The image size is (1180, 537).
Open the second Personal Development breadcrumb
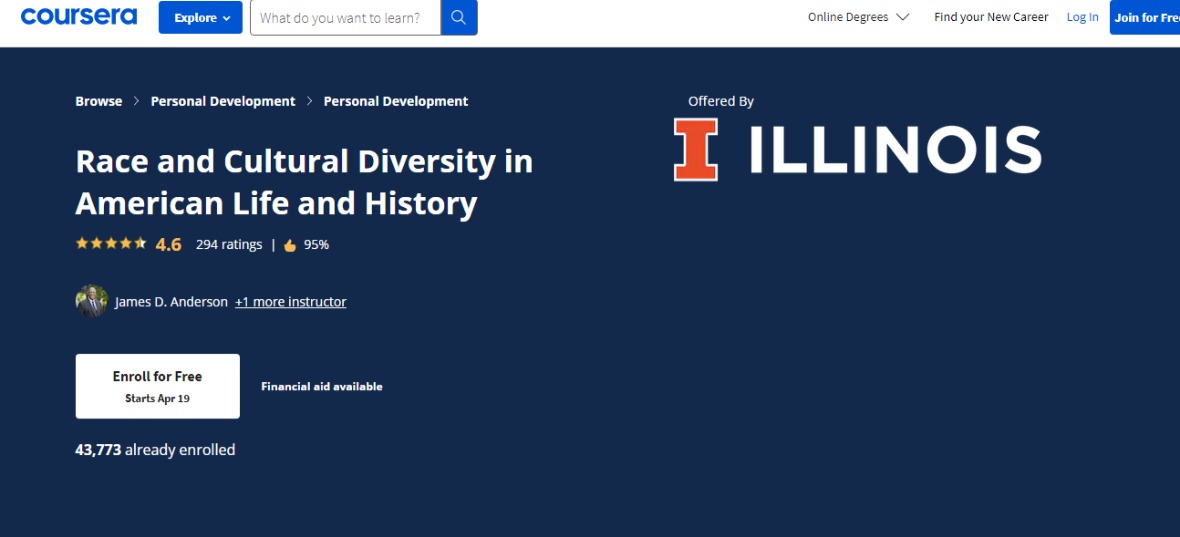tap(396, 101)
